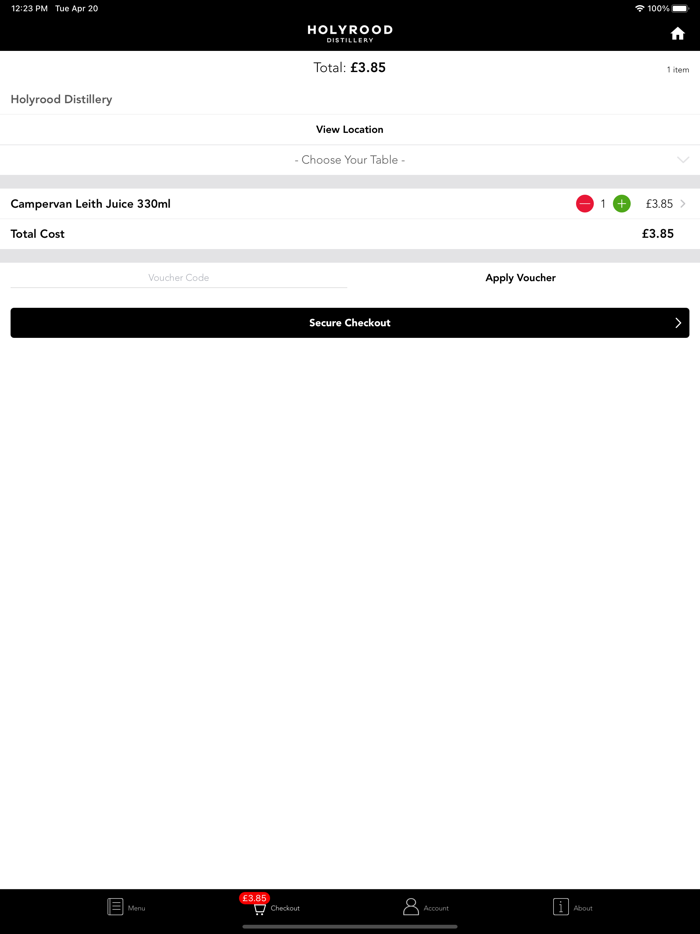Open the Menu tab icon
The height and width of the screenshot is (934, 700).
tap(116, 907)
